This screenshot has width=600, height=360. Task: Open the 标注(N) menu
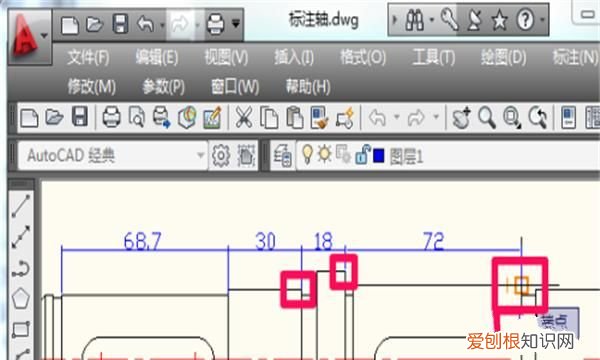575,58
